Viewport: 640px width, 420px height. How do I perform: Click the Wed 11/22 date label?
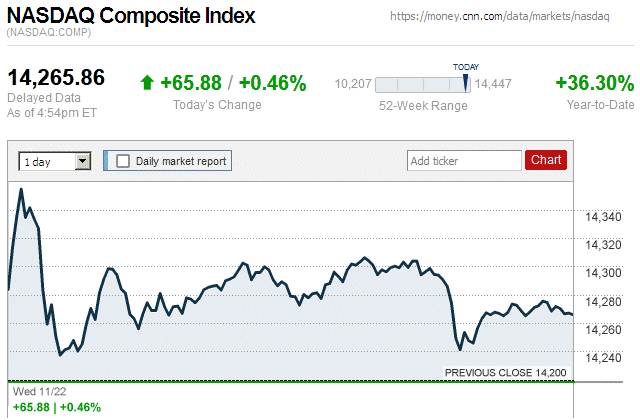[x=34, y=391]
